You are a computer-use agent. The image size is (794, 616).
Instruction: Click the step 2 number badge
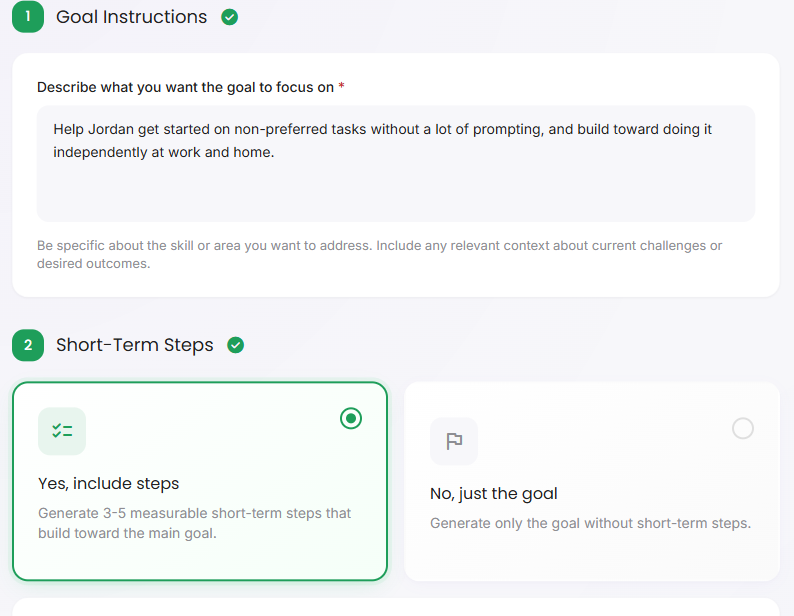click(28, 345)
